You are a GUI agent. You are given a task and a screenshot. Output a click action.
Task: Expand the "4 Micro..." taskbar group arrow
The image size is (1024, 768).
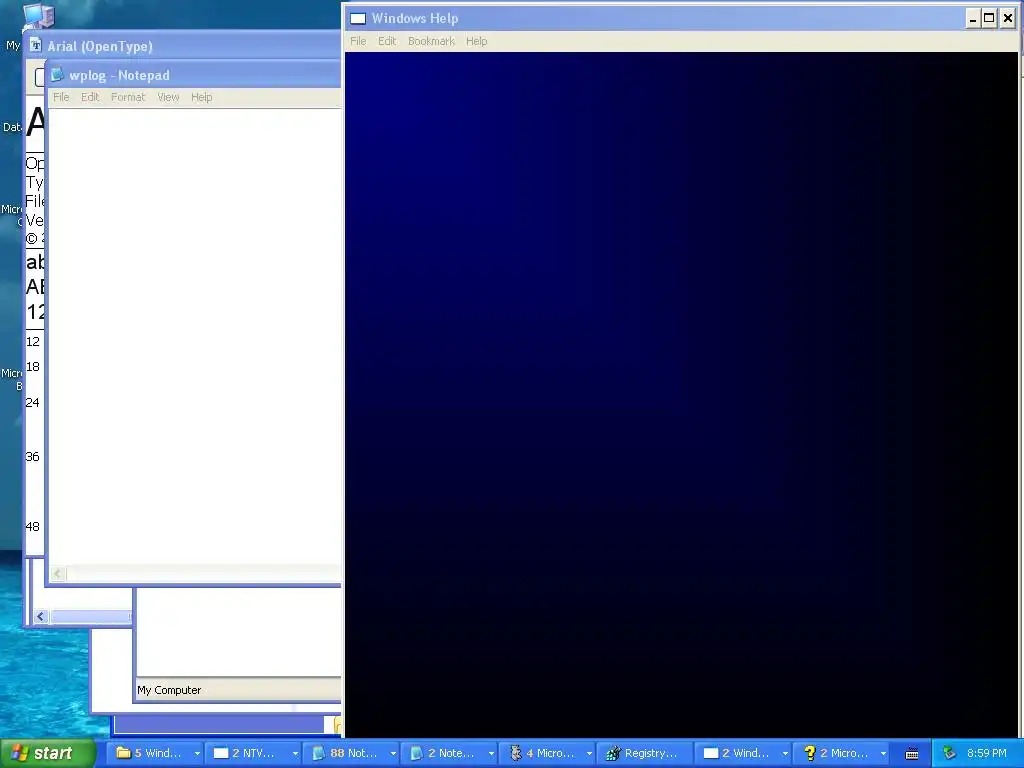(588, 754)
